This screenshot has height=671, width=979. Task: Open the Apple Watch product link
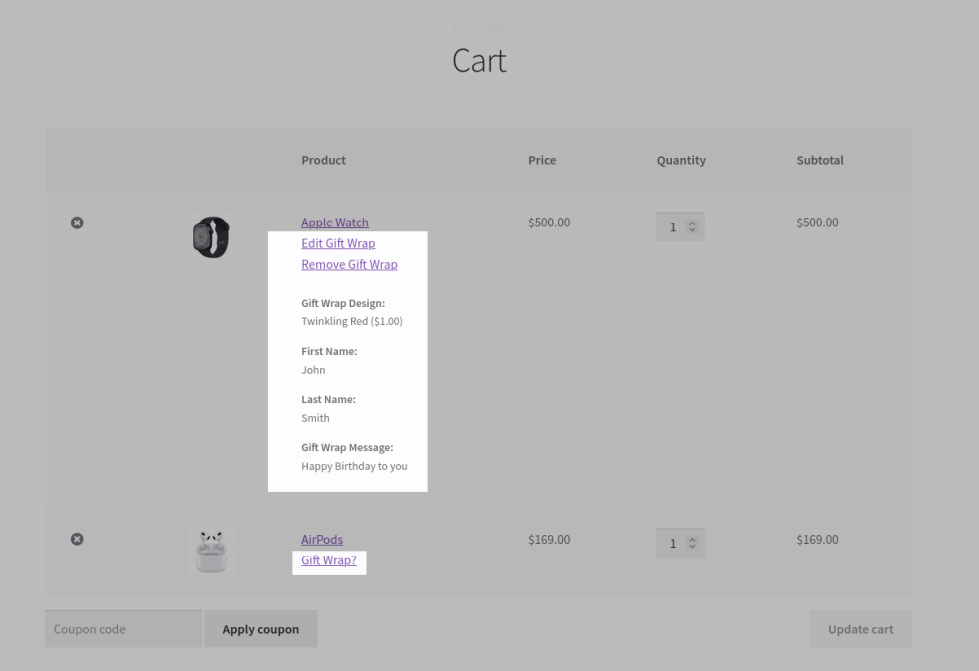pyautogui.click(x=335, y=222)
